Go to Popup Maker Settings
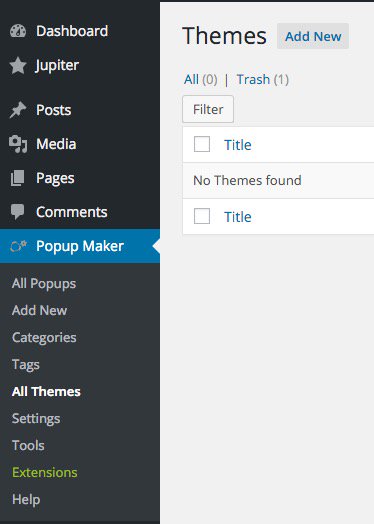Image resolution: width=374 pixels, height=524 pixels. (x=36, y=419)
